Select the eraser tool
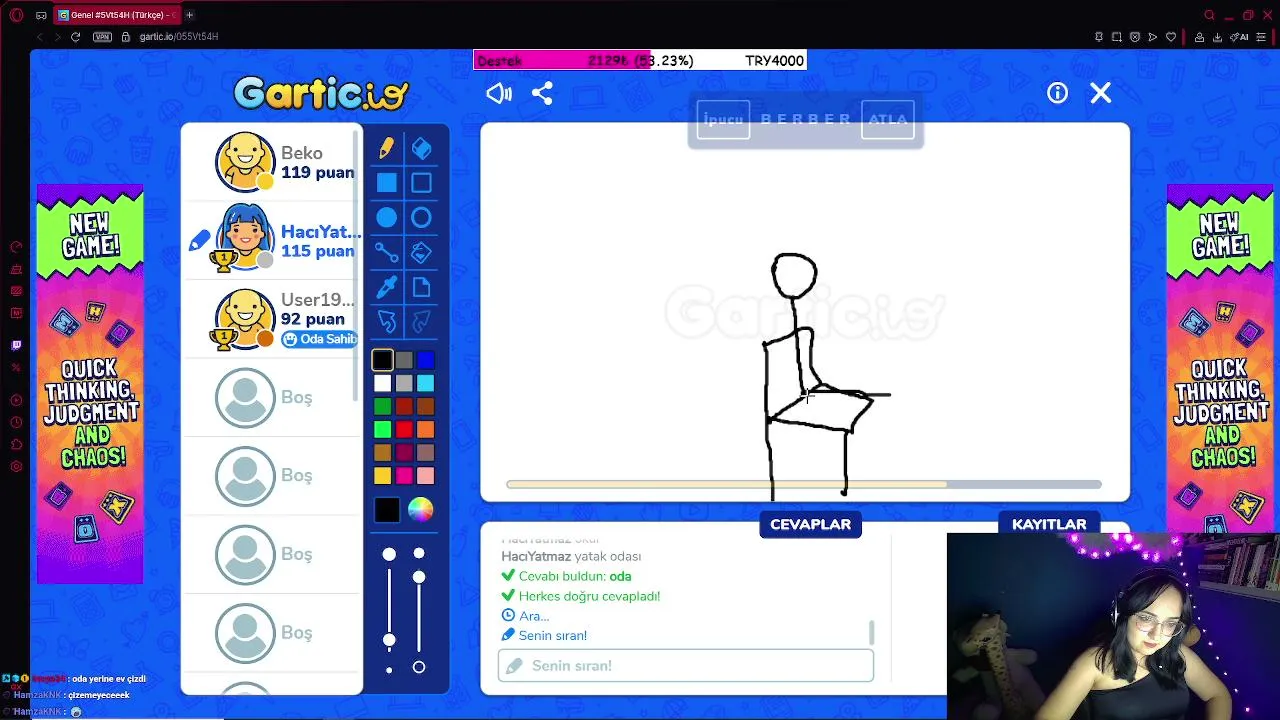The image size is (1280, 720). (421, 148)
